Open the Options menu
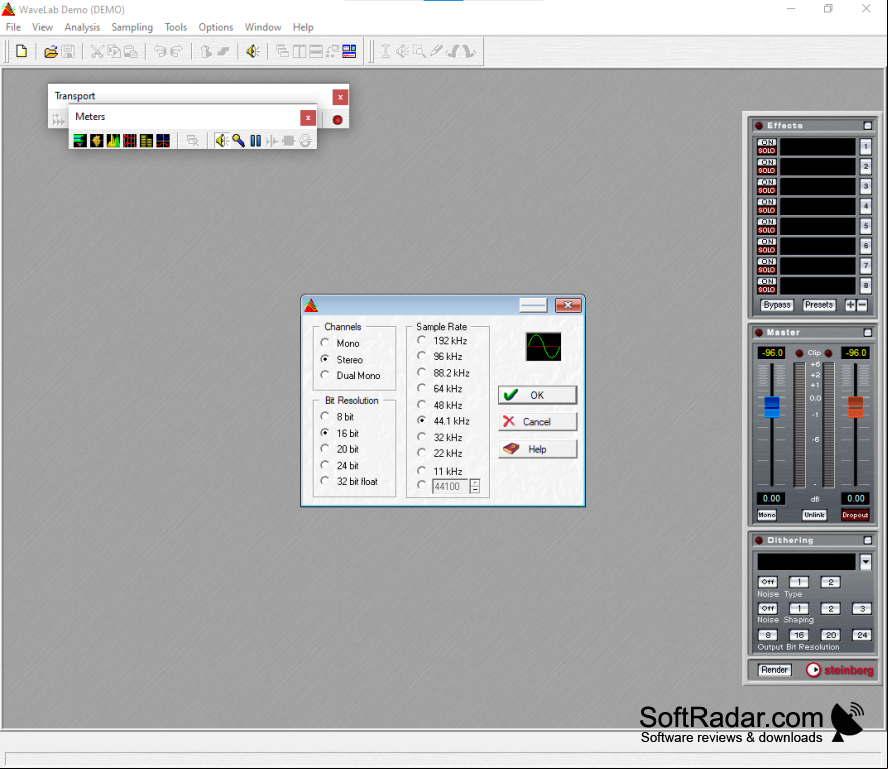This screenshot has width=888, height=769. tap(216, 27)
